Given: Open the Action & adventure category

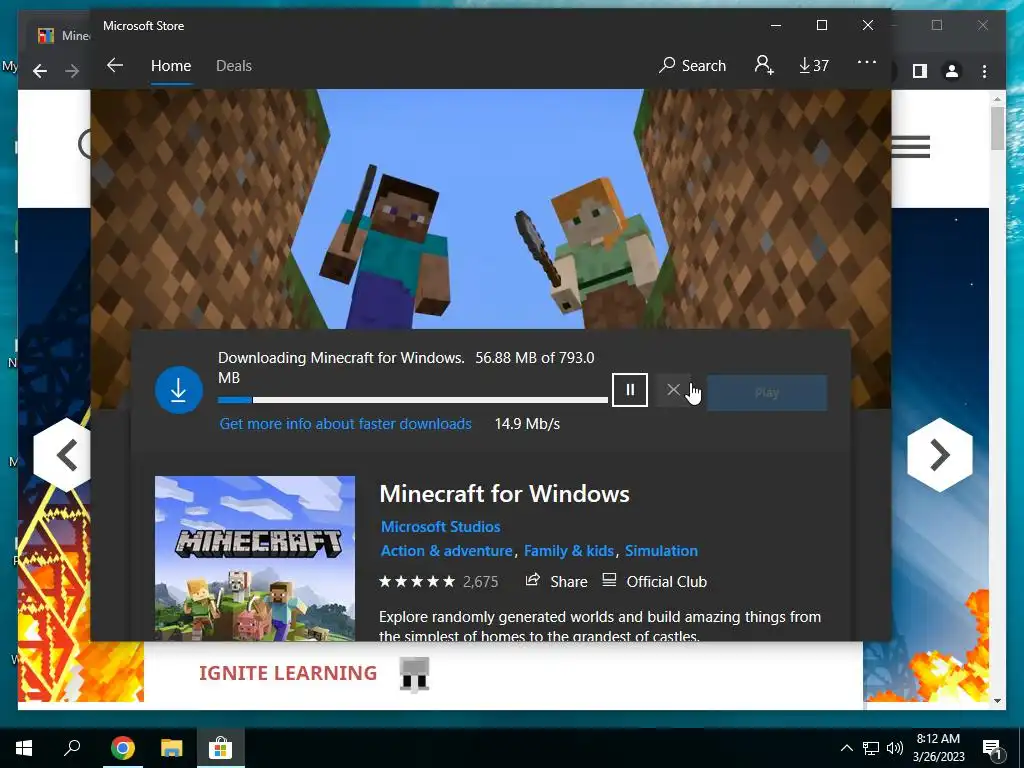Looking at the screenshot, I should click(x=447, y=551).
